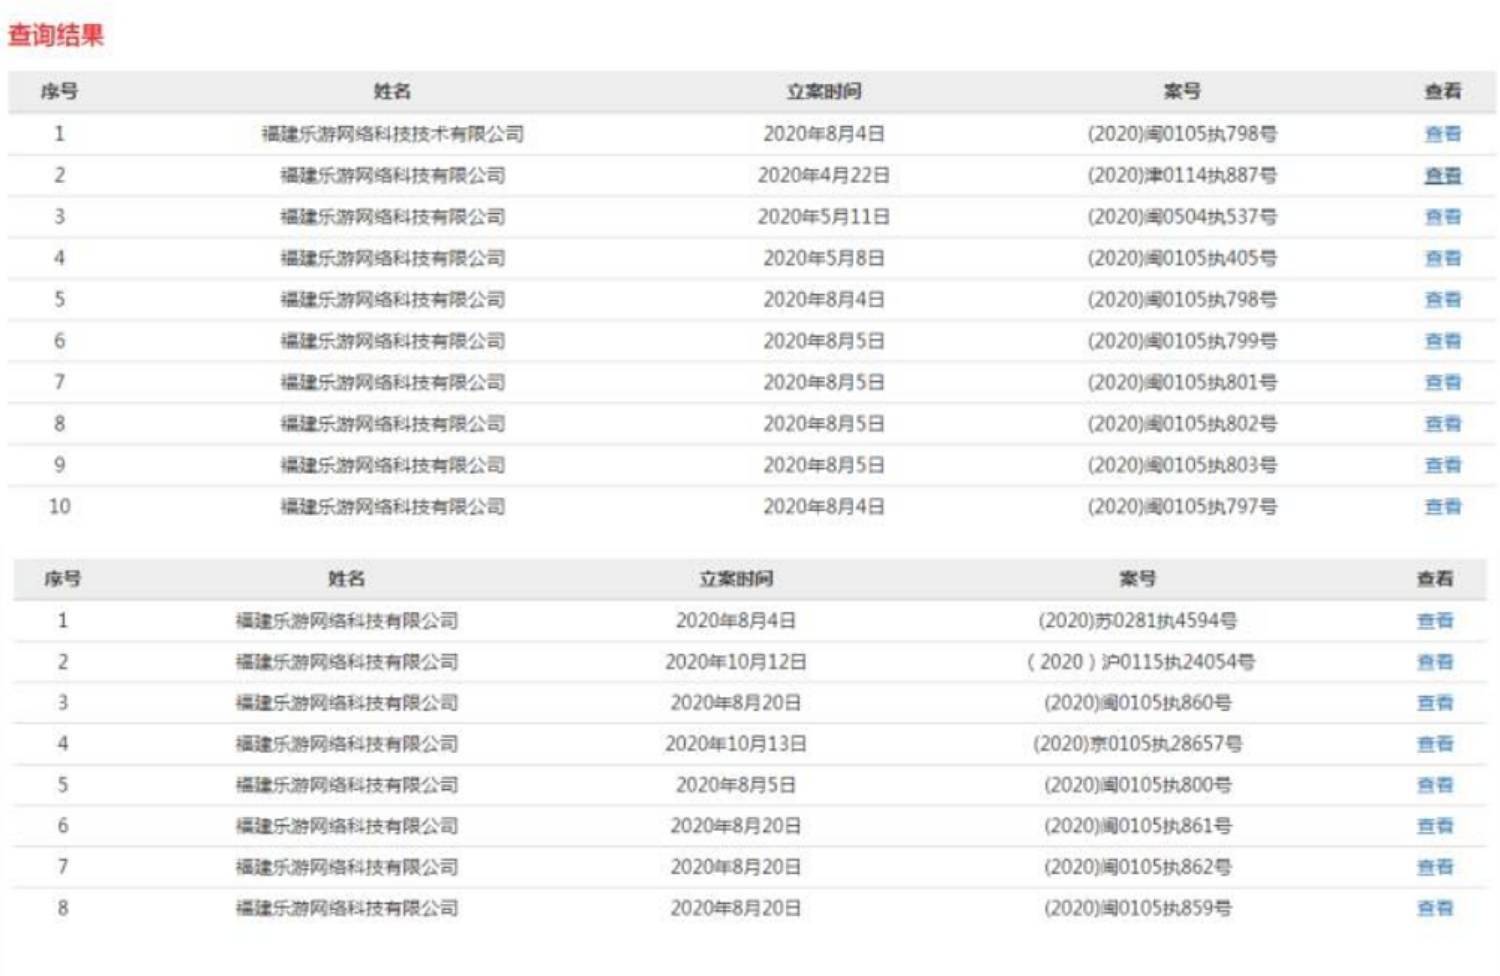The width and height of the screenshot is (1500, 976).
Task: Click 查看 in row 5 for 闽0105执798号
Action: 1442,300
